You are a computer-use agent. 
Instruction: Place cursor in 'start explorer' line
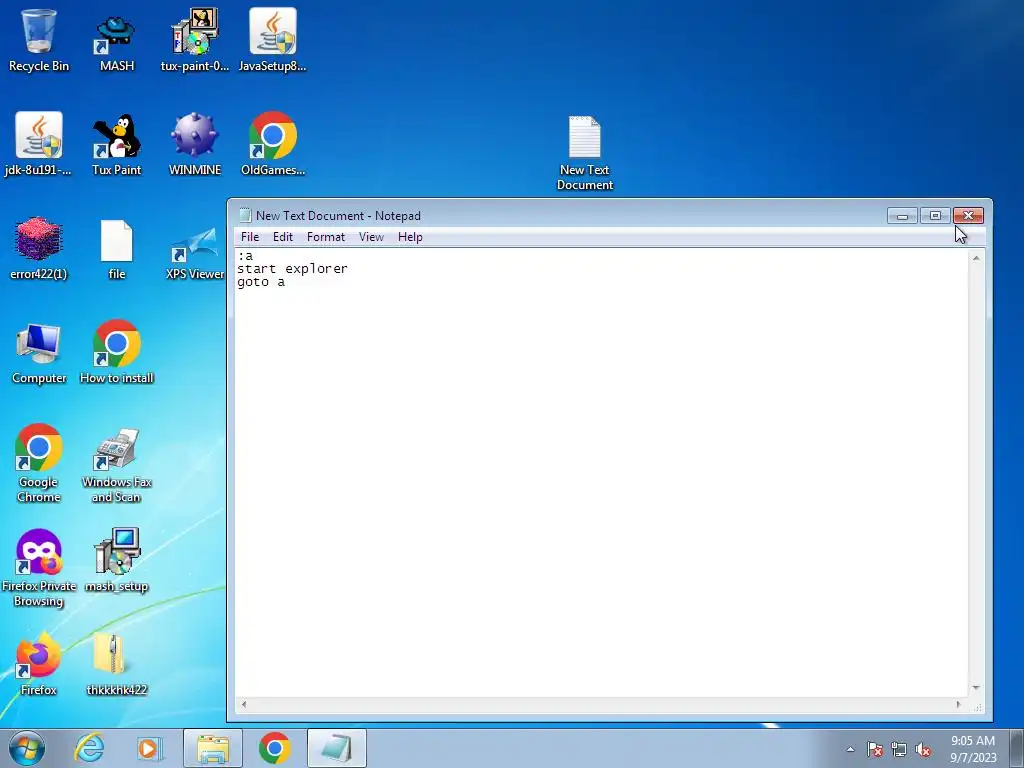click(293, 268)
